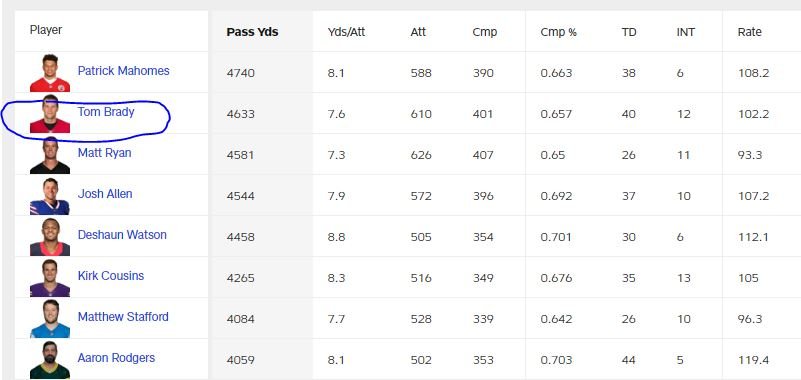Click the Aaron Rodgers row headshot thumbnail

[x=50, y=360]
